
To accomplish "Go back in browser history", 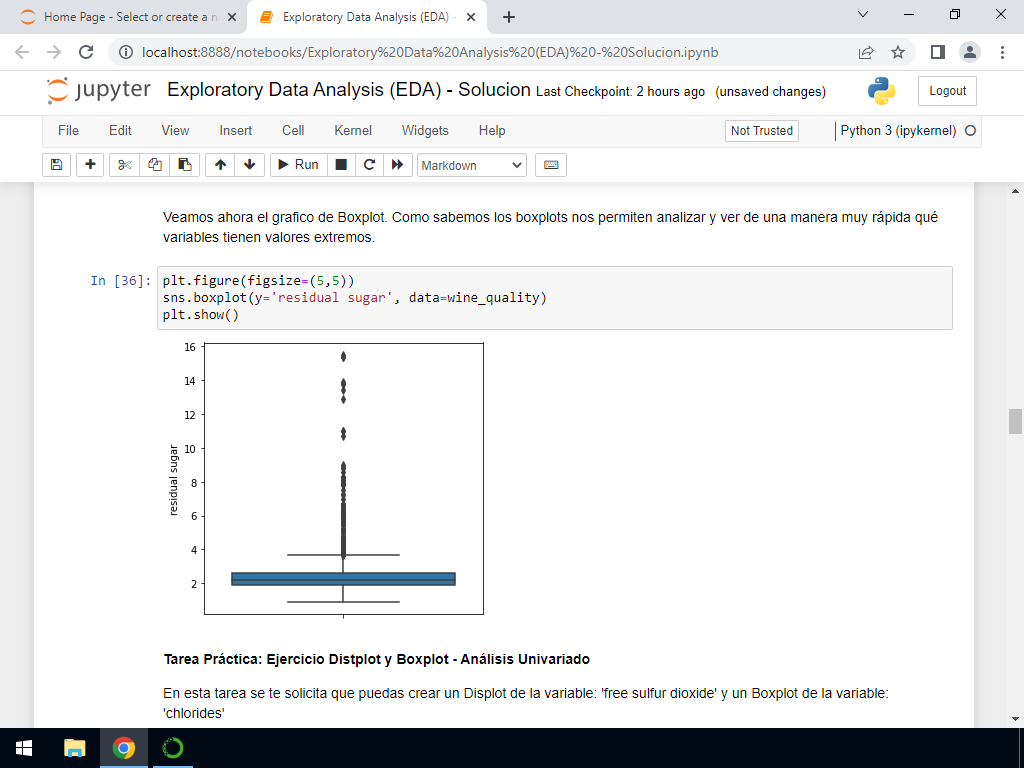I will point(22,52).
